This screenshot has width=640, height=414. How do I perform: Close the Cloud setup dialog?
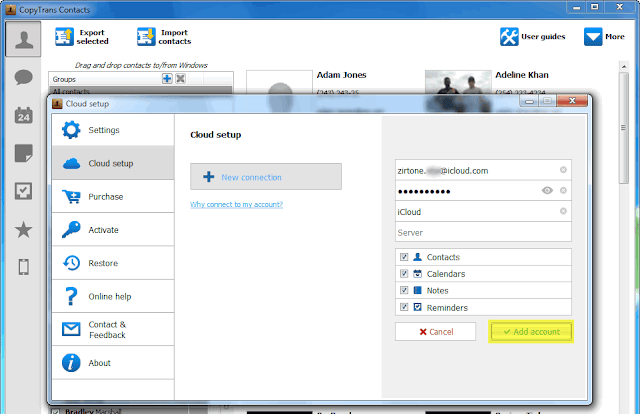[x=572, y=100]
